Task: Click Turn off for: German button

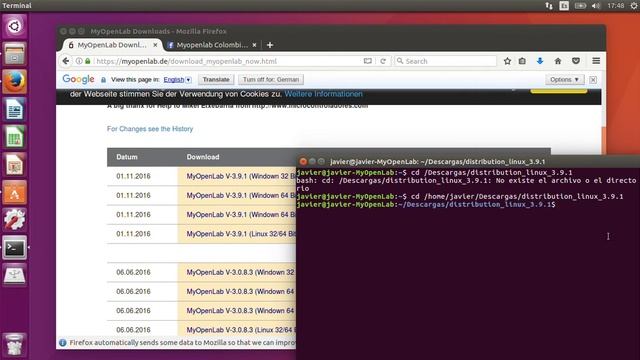Action: point(271,80)
